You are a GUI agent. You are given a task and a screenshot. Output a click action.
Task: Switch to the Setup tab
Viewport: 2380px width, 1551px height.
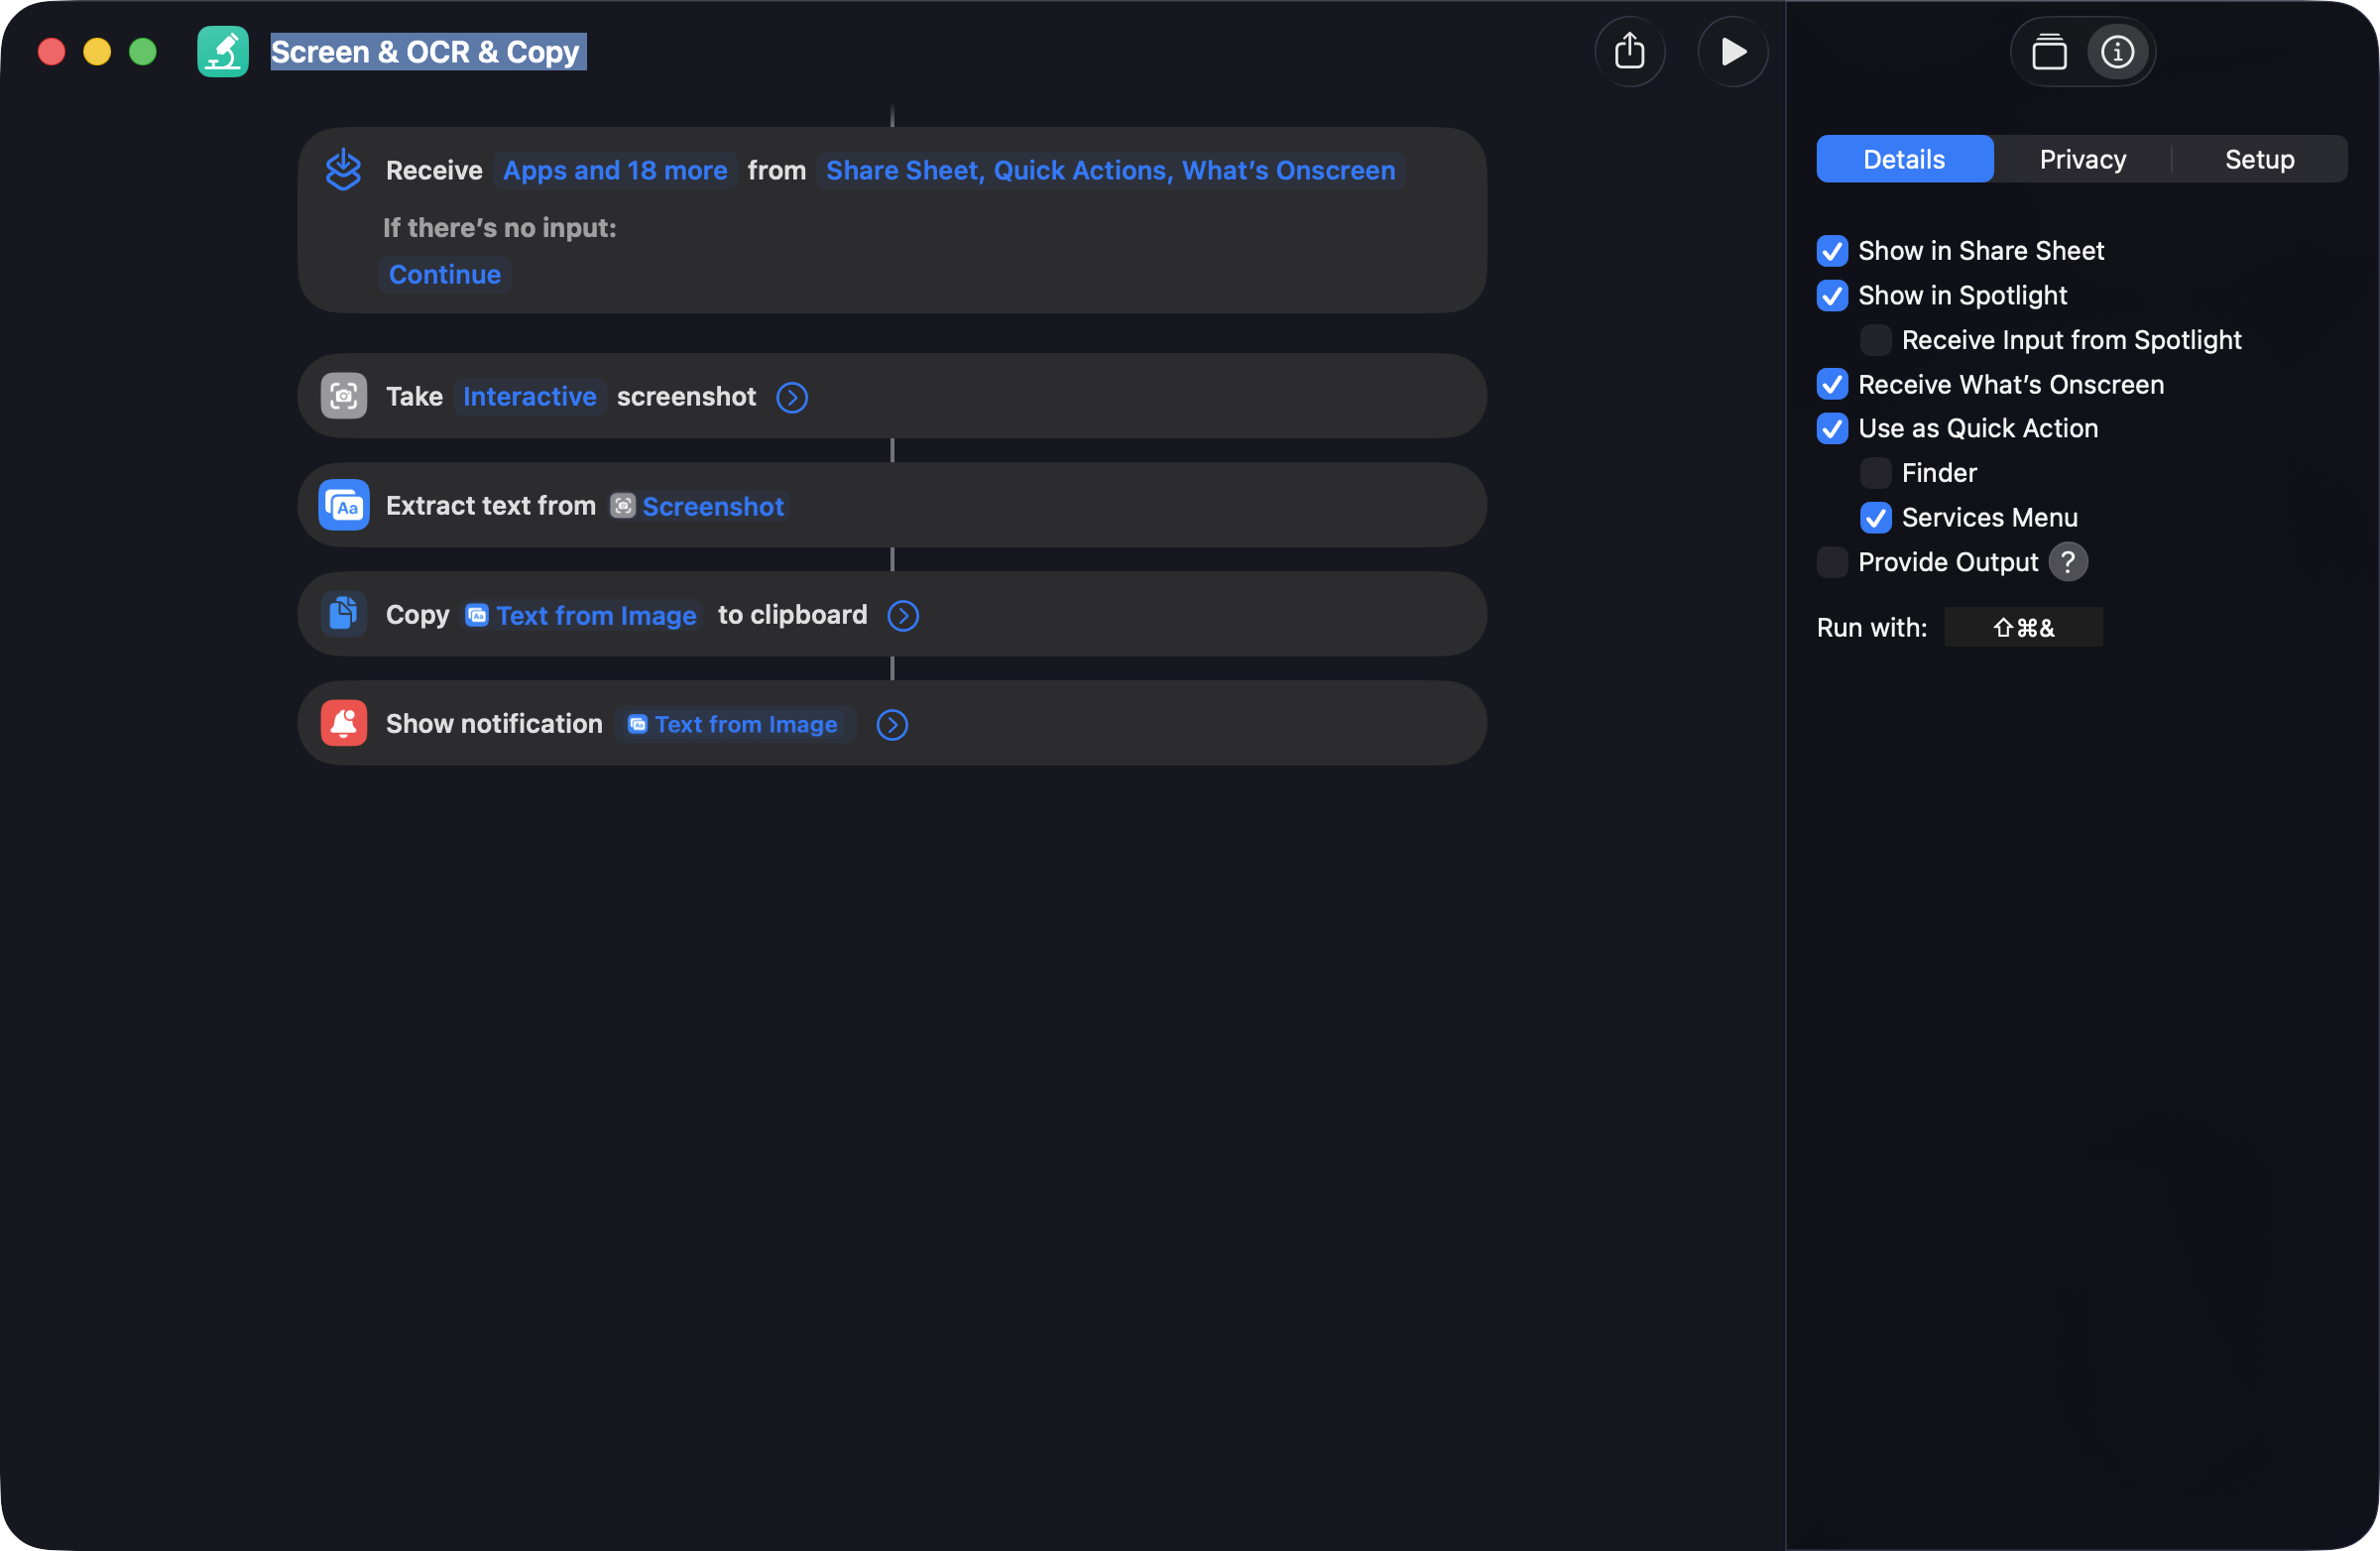click(2259, 159)
